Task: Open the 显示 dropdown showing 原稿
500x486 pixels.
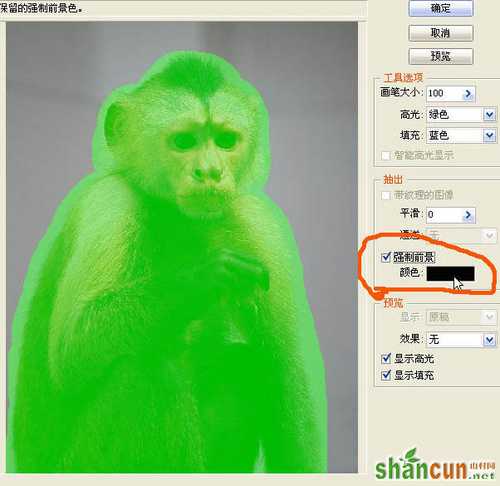Action: pos(489,317)
